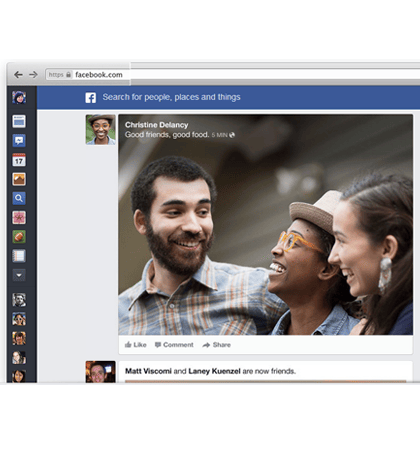This screenshot has height=470, width=420.
Task: Open the football app icon
Action: pyautogui.click(x=19, y=237)
